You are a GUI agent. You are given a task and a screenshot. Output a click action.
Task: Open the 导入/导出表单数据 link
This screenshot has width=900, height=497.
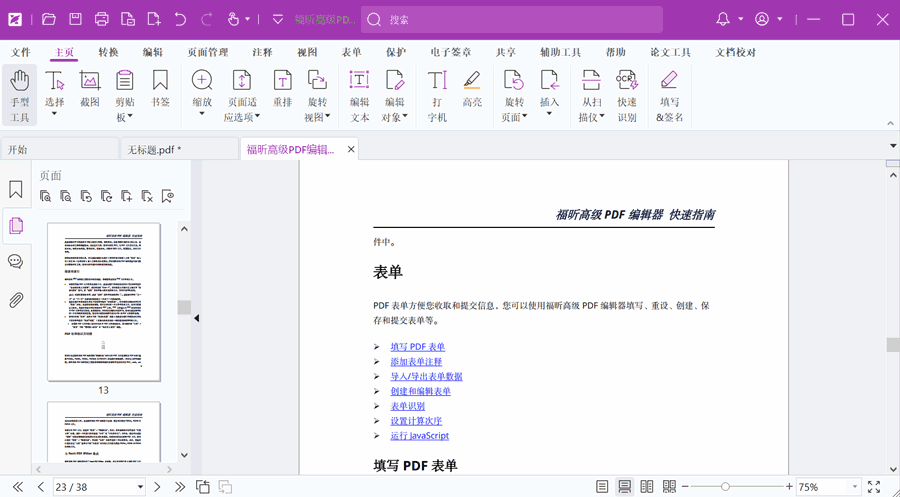click(x=426, y=376)
